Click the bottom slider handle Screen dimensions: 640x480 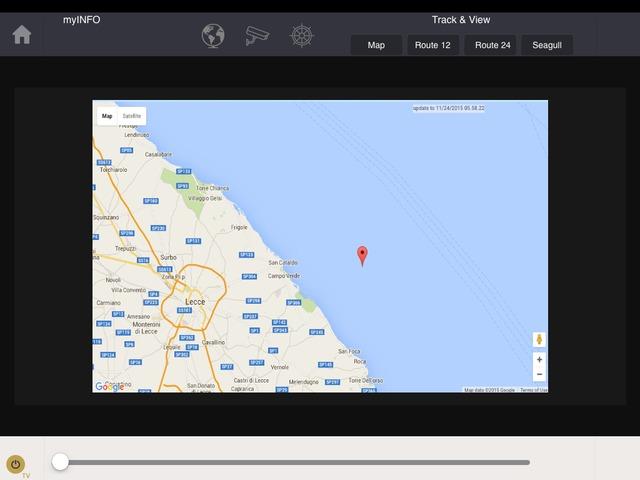(x=60, y=461)
